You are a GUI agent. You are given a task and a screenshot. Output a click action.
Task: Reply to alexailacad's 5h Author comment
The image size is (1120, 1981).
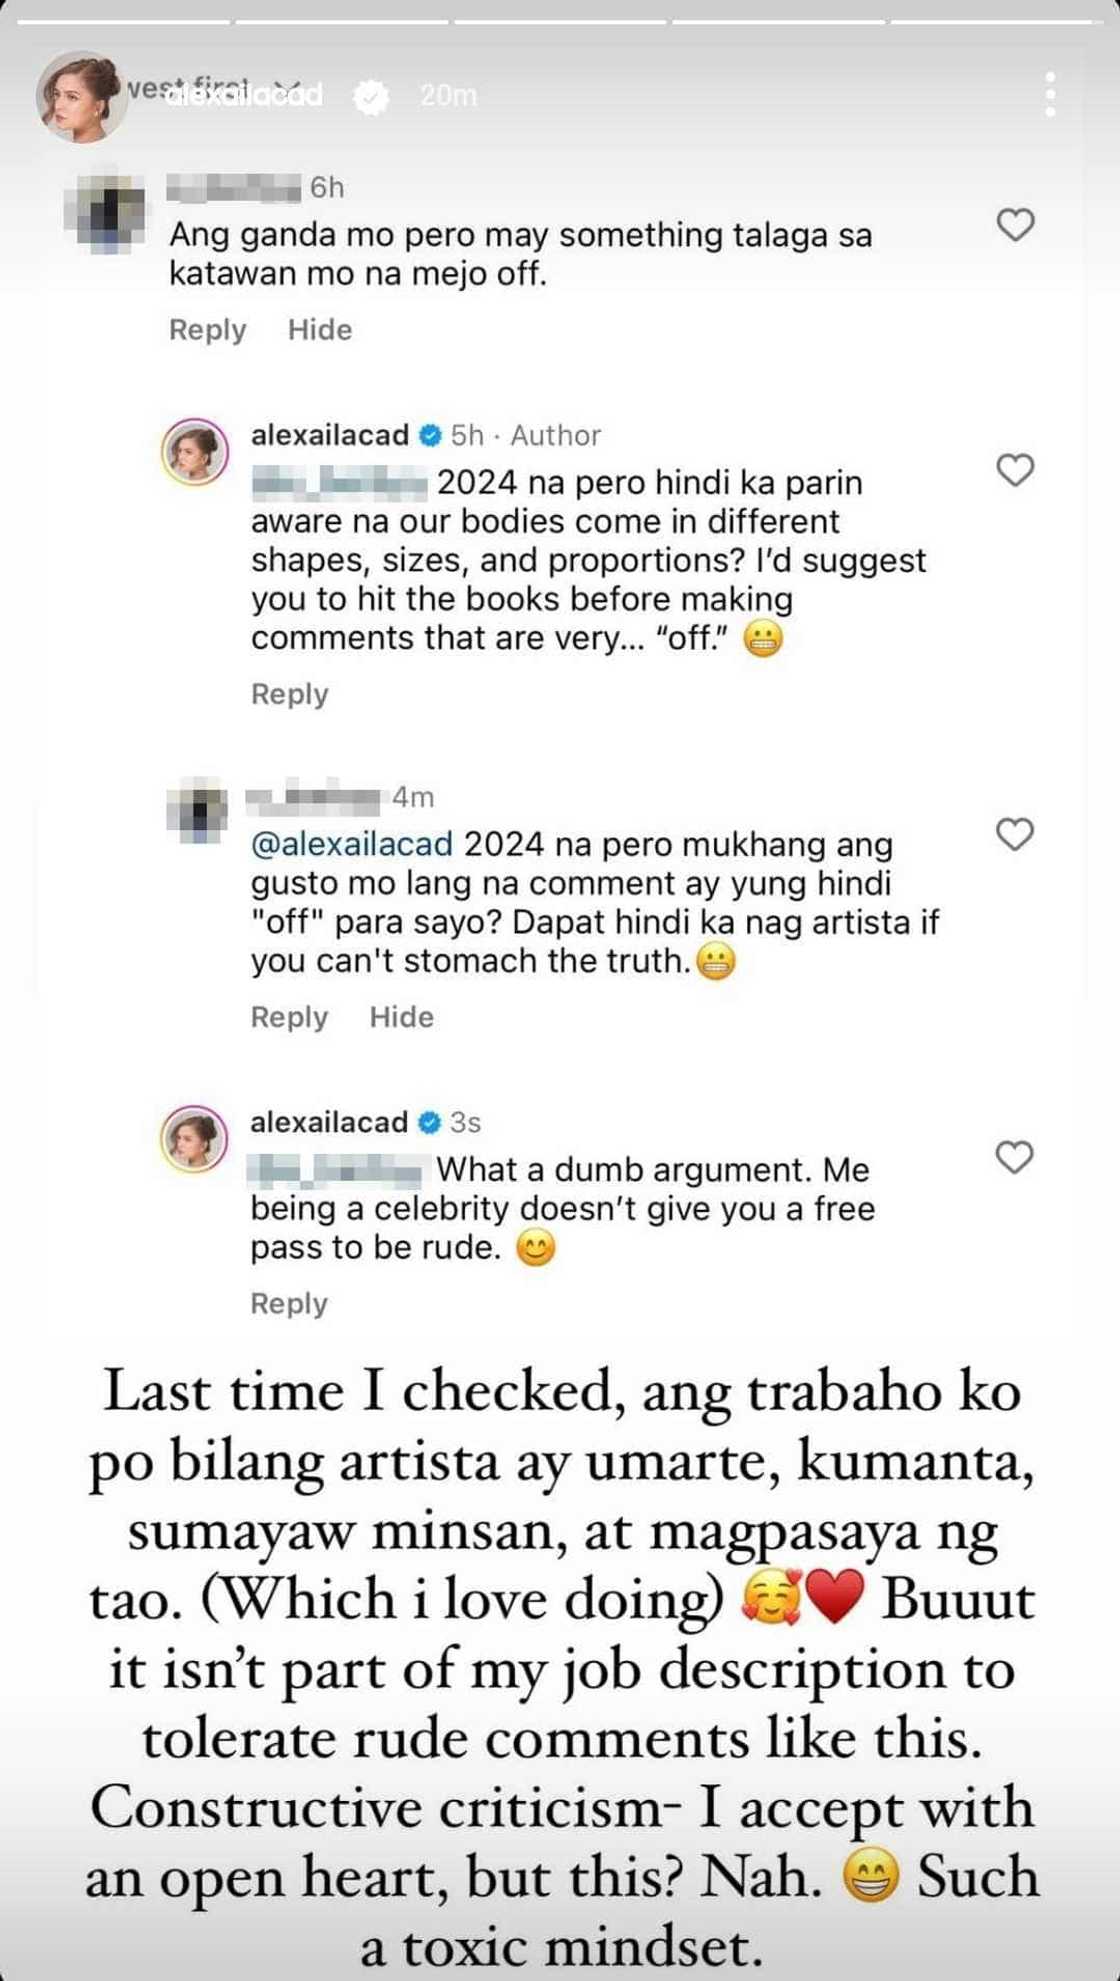(289, 694)
